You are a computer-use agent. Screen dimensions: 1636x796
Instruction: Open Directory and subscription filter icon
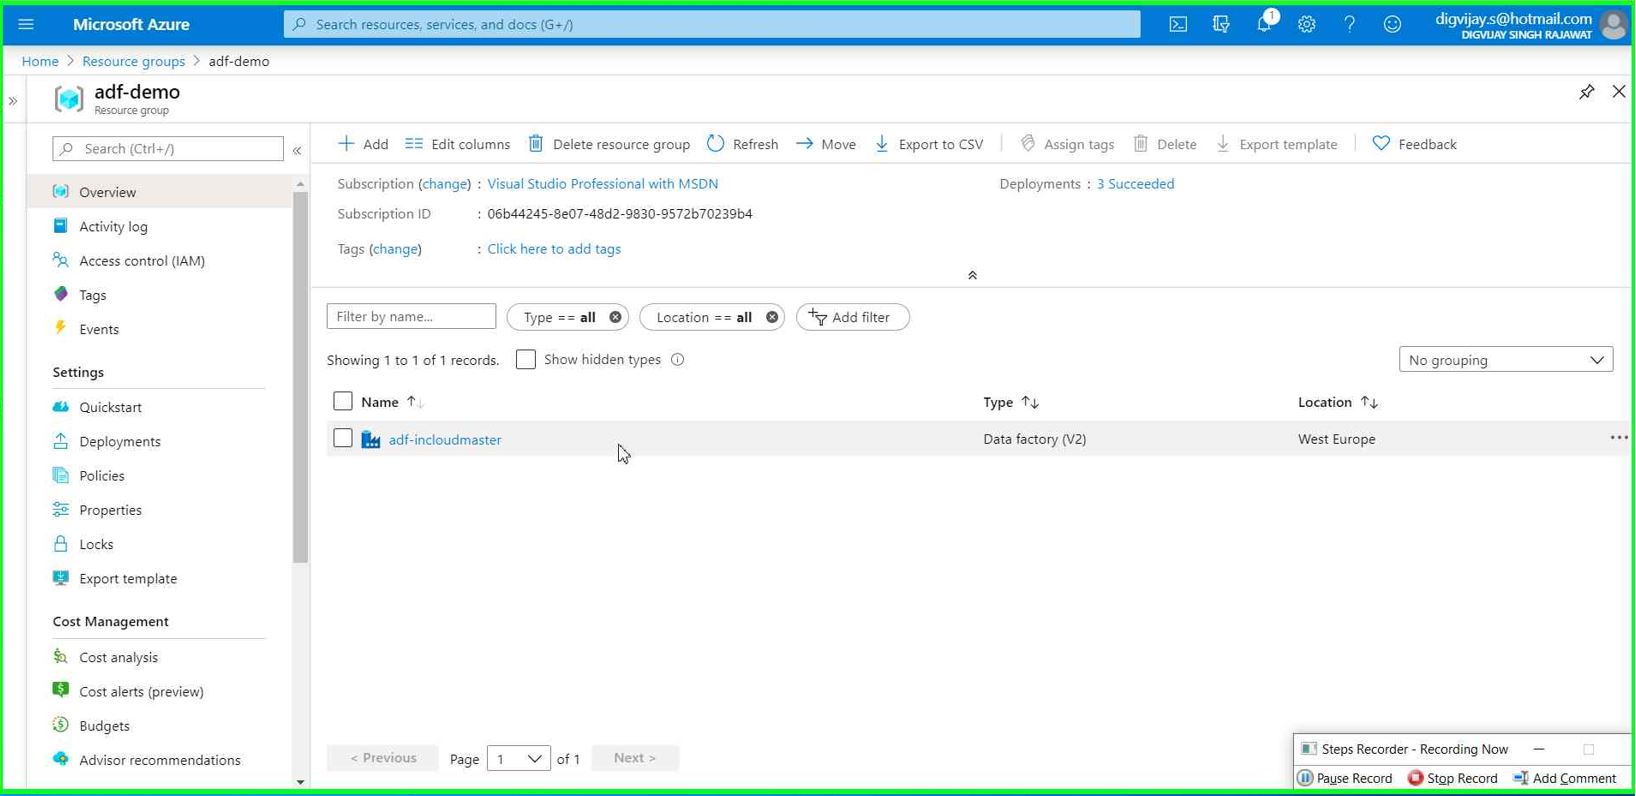pos(1221,24)
